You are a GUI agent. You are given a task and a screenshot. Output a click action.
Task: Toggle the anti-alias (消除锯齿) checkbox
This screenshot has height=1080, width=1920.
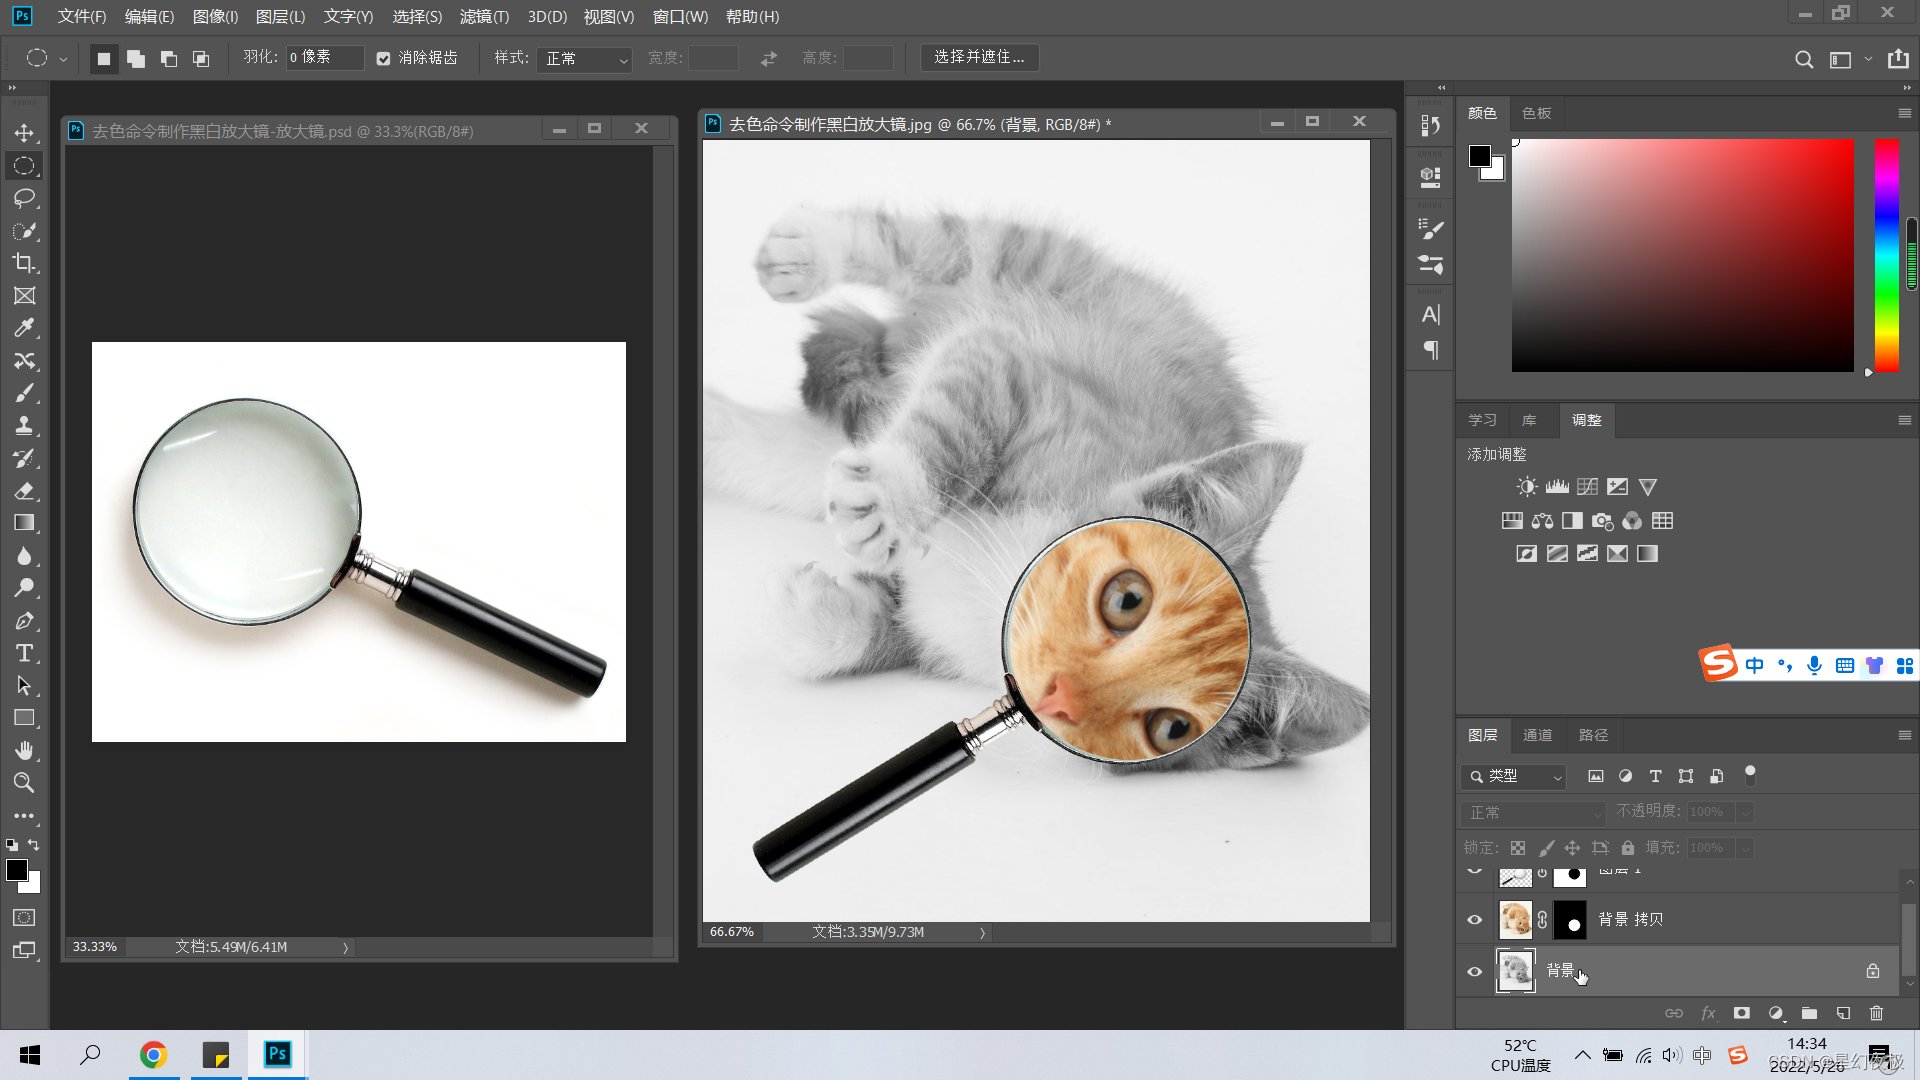[x=383, y=59]
